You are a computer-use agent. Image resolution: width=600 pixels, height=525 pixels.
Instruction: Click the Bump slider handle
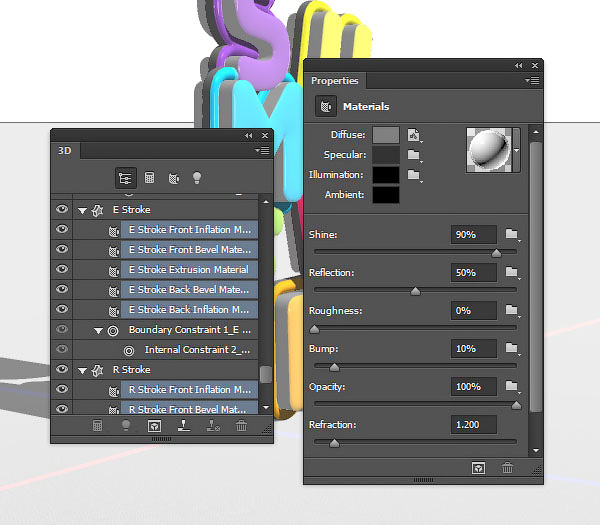[334, 367]
